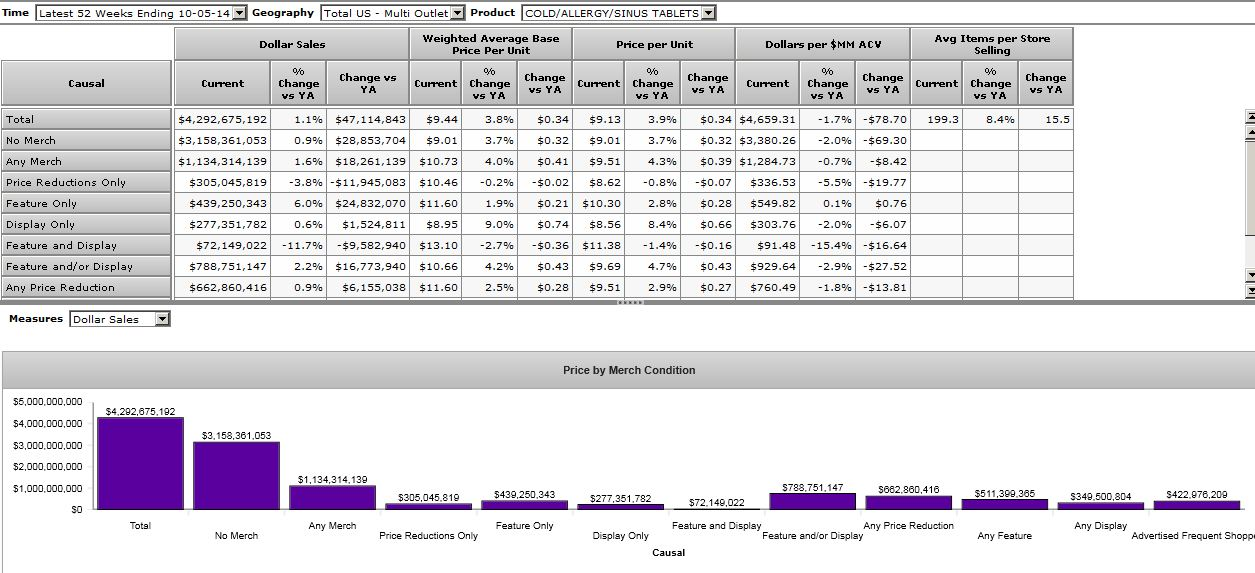The width and height of the screenshot is (1255, 573).
Task: Open the Measures Dollar Sales dropdown
Action: 163,319
